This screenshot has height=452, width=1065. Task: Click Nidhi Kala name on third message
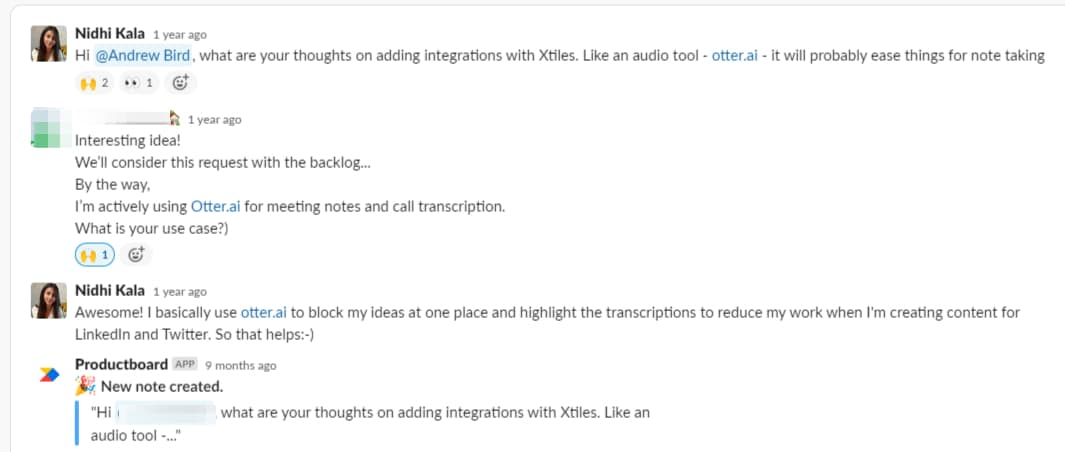(110, 290)
